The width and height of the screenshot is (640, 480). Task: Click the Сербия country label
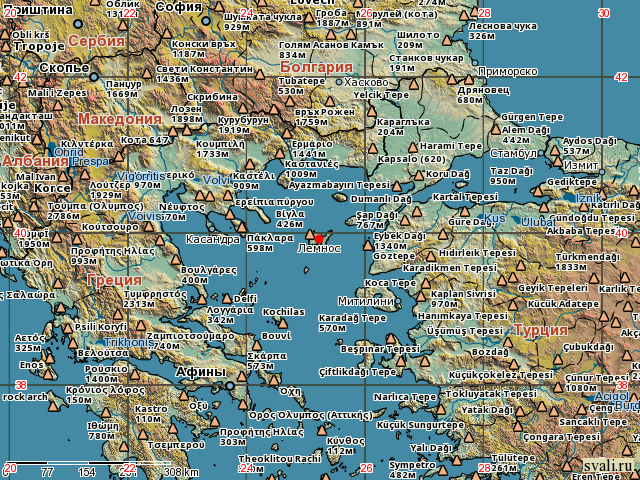coord(97,42)
